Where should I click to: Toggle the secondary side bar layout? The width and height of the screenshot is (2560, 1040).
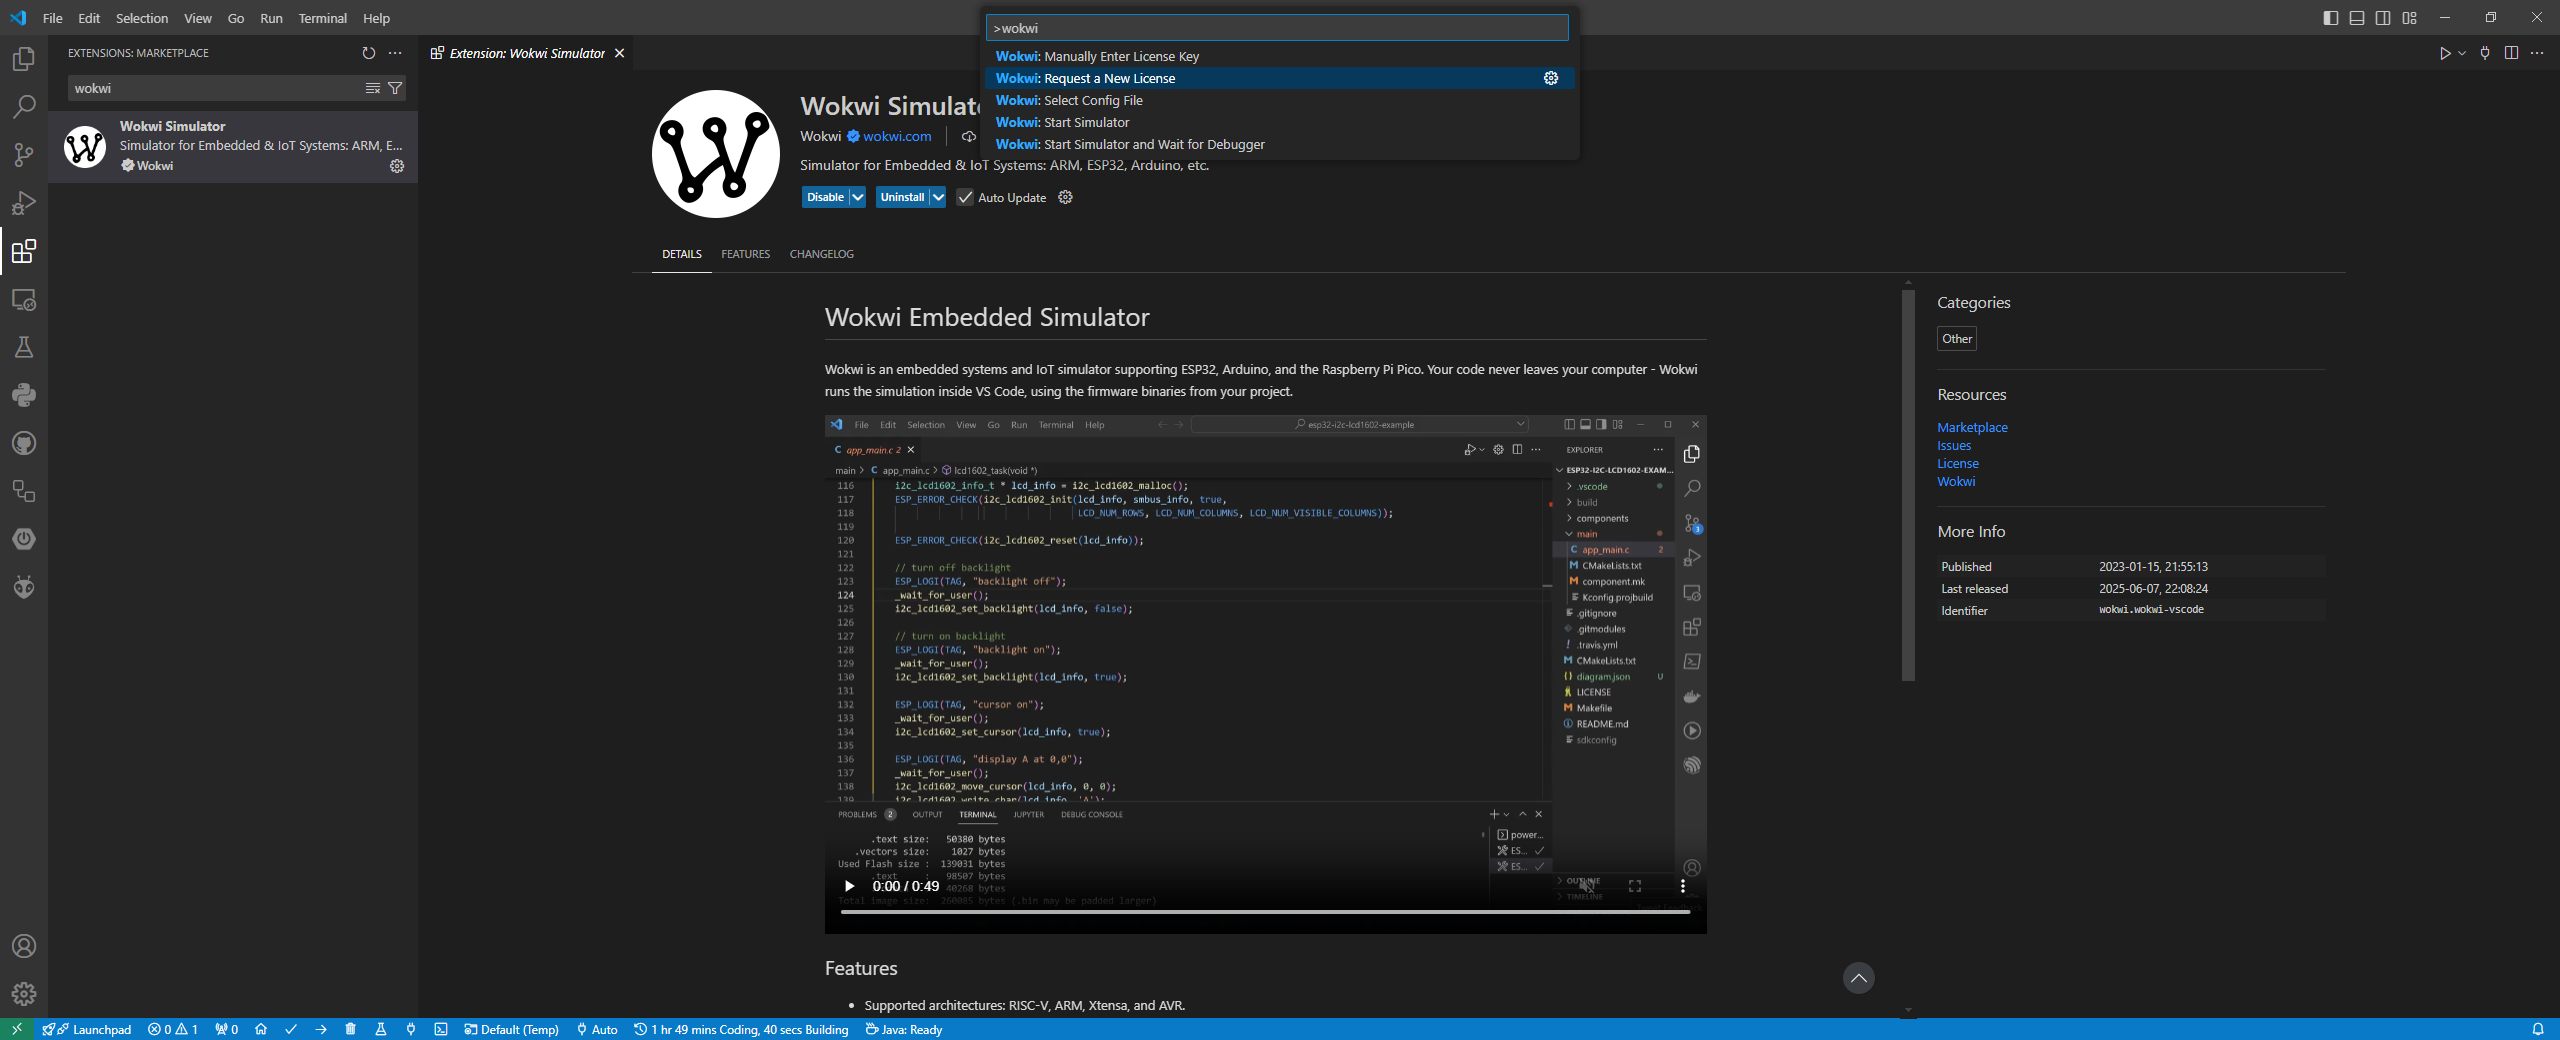pos(2383,18)
